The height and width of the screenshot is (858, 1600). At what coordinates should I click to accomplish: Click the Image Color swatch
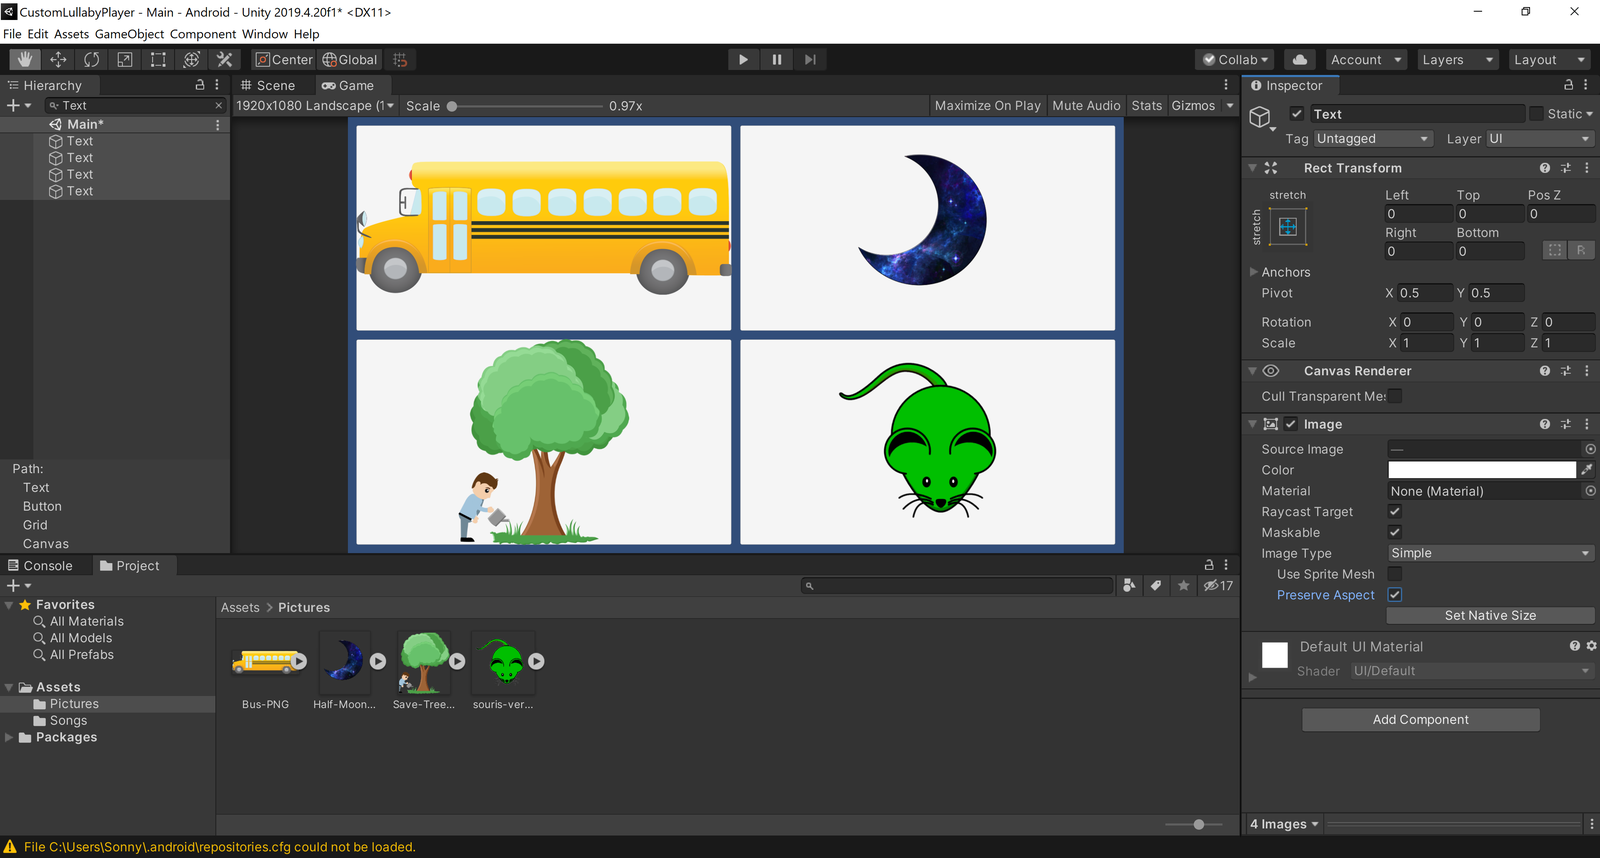[x=1482, y=470]
